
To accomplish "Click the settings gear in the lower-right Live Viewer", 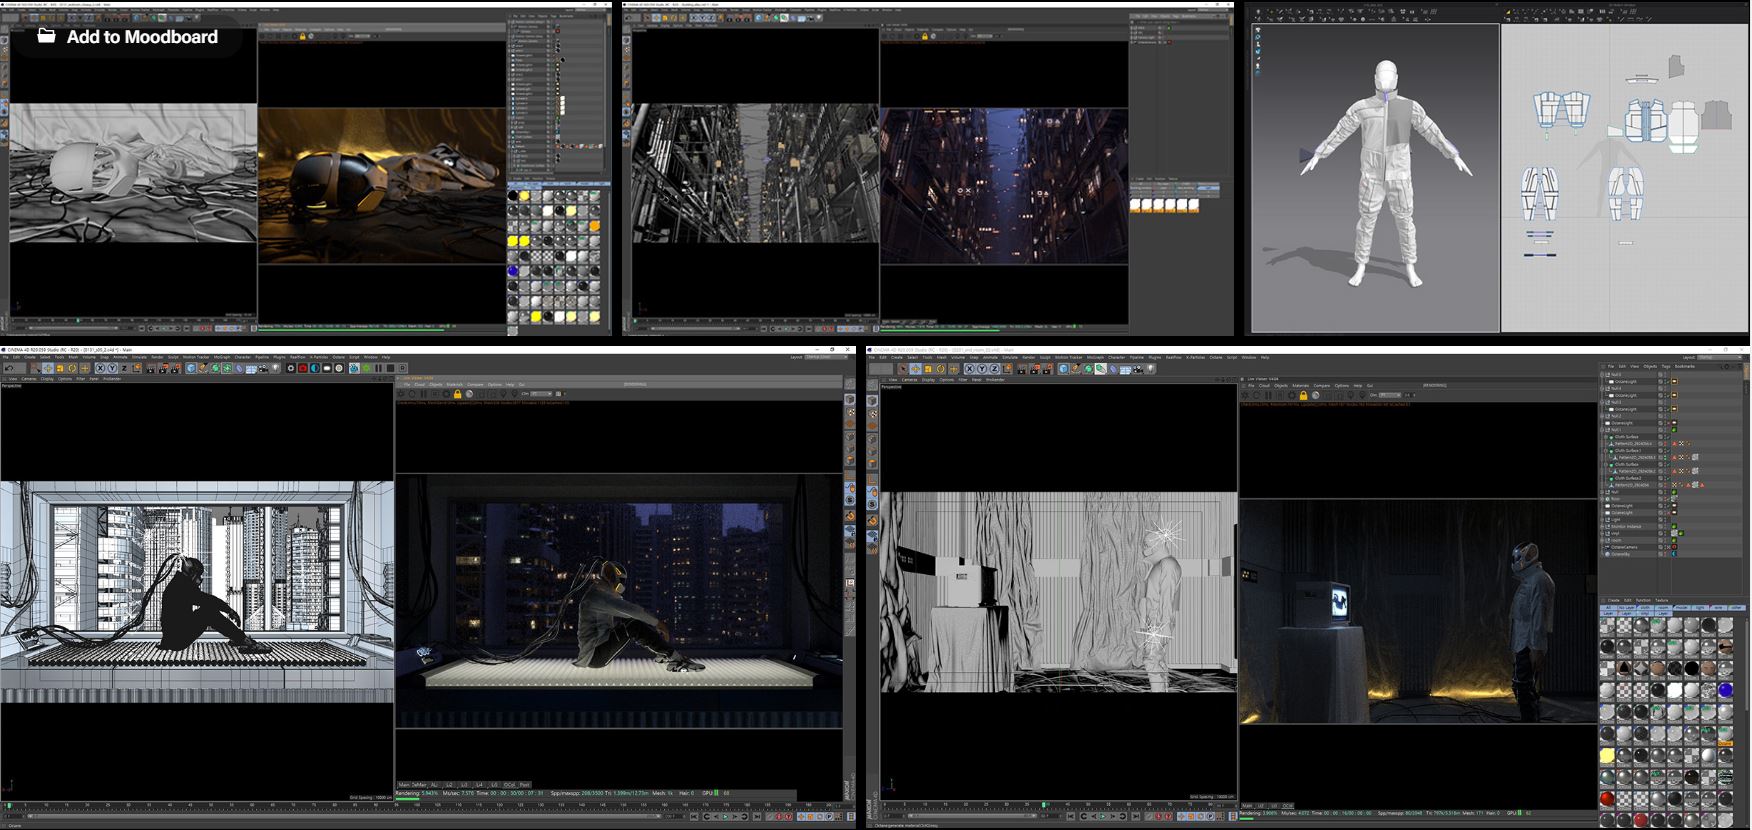I will pos(1290,395).
